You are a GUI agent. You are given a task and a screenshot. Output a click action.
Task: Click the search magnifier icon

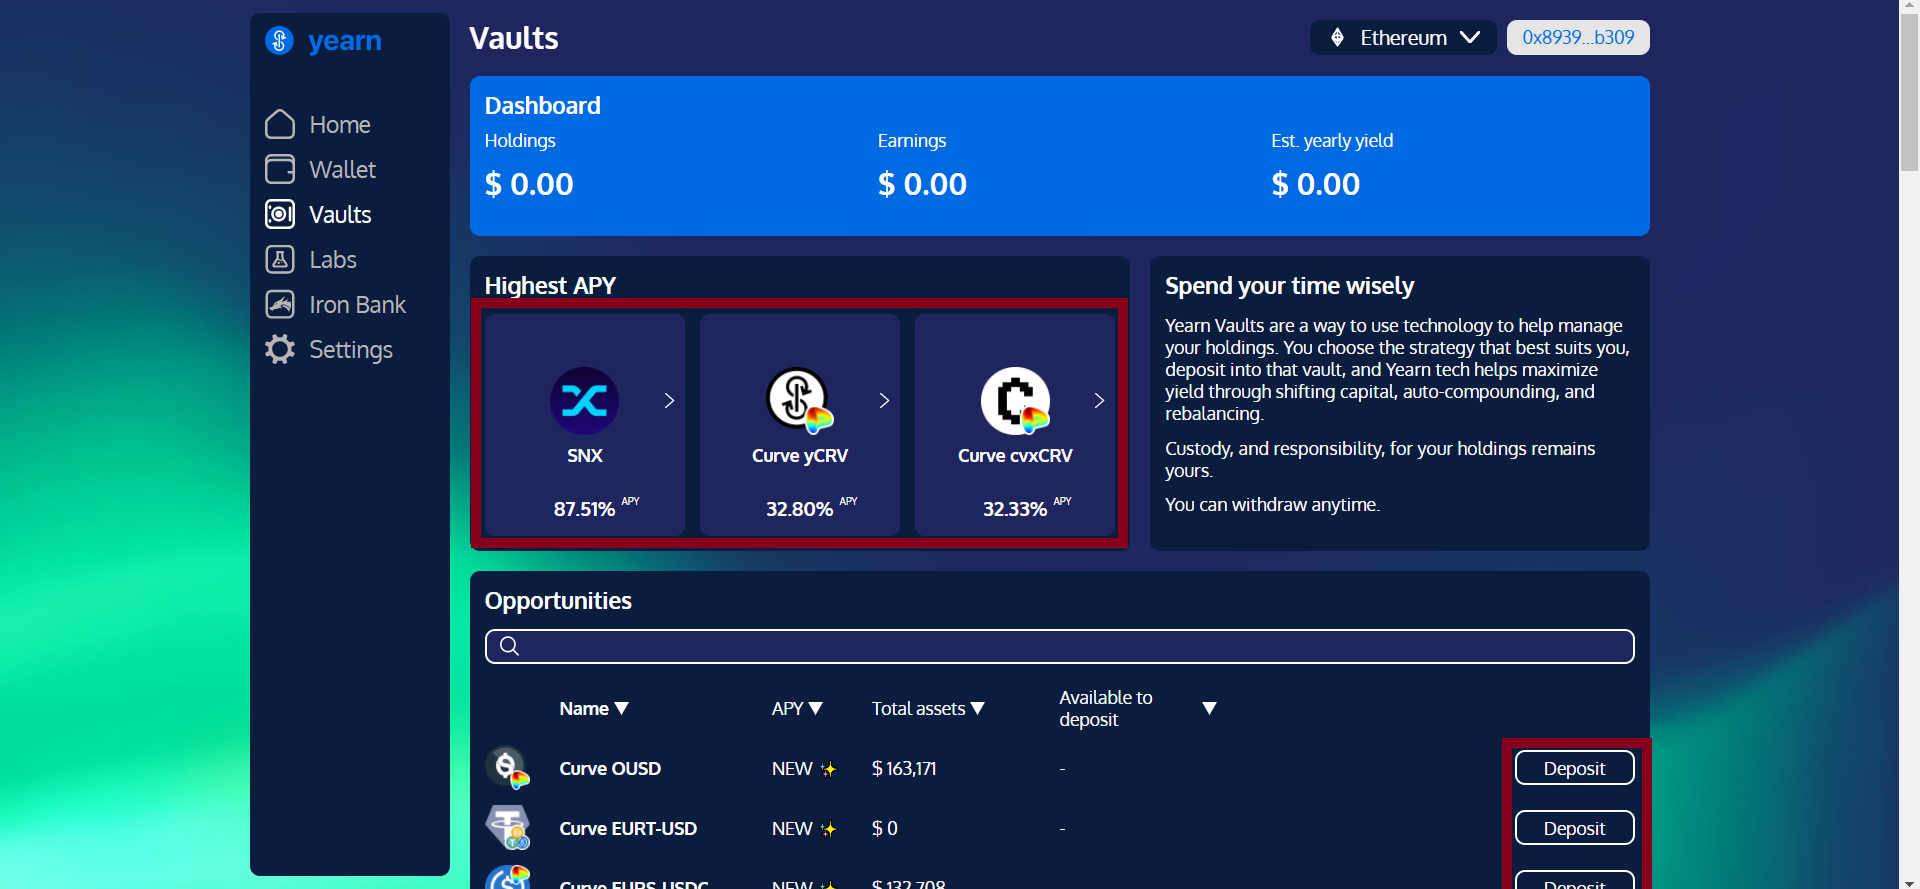509,646
